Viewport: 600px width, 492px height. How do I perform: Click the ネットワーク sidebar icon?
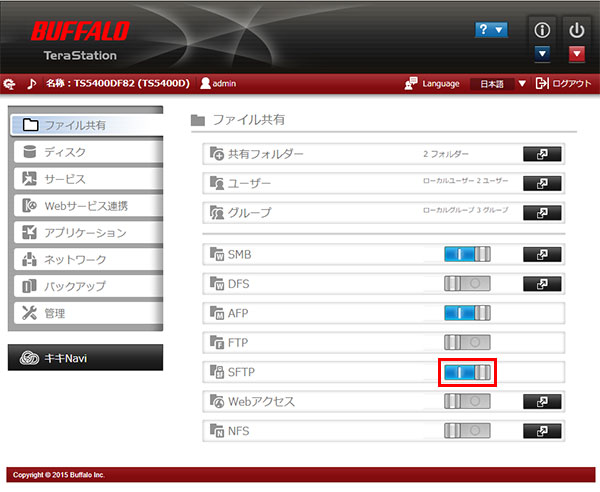pyautogui.click(x=29, y=259)
